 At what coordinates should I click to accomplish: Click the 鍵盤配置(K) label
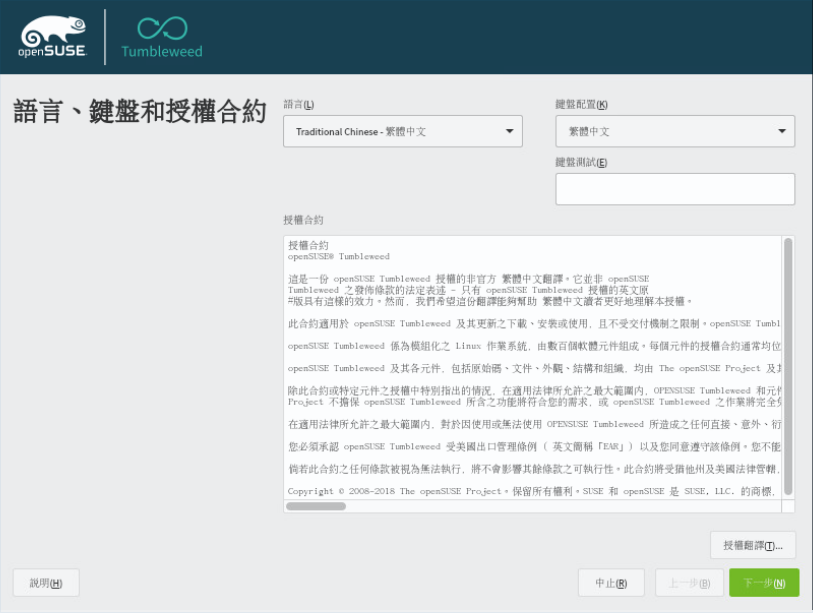(581, 104)
